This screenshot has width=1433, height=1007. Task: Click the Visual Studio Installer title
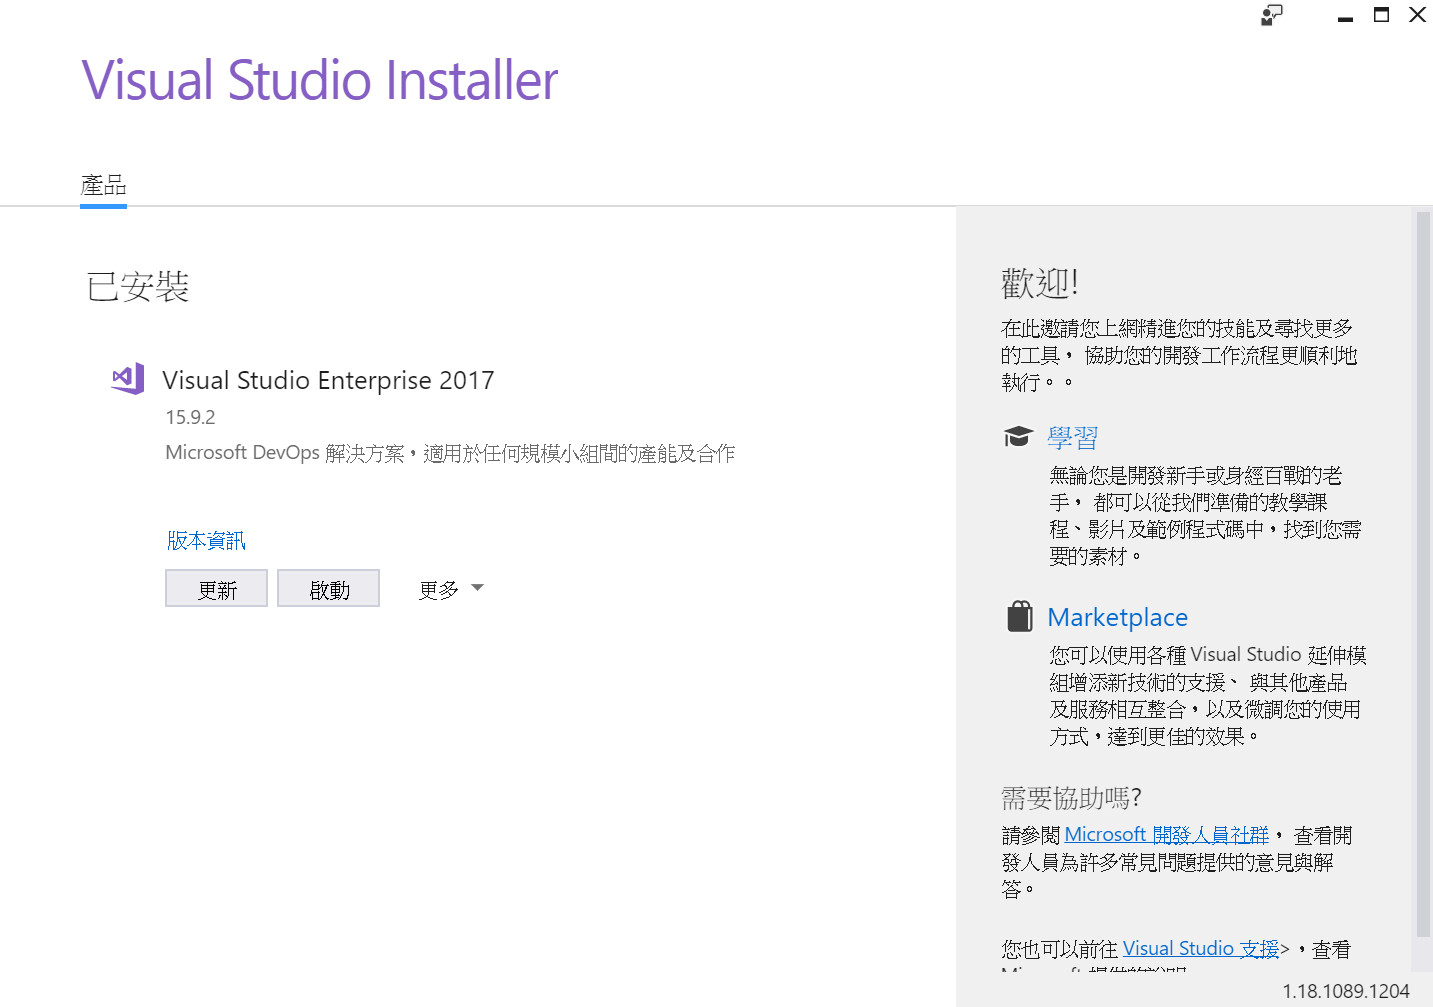pos(320,80)
